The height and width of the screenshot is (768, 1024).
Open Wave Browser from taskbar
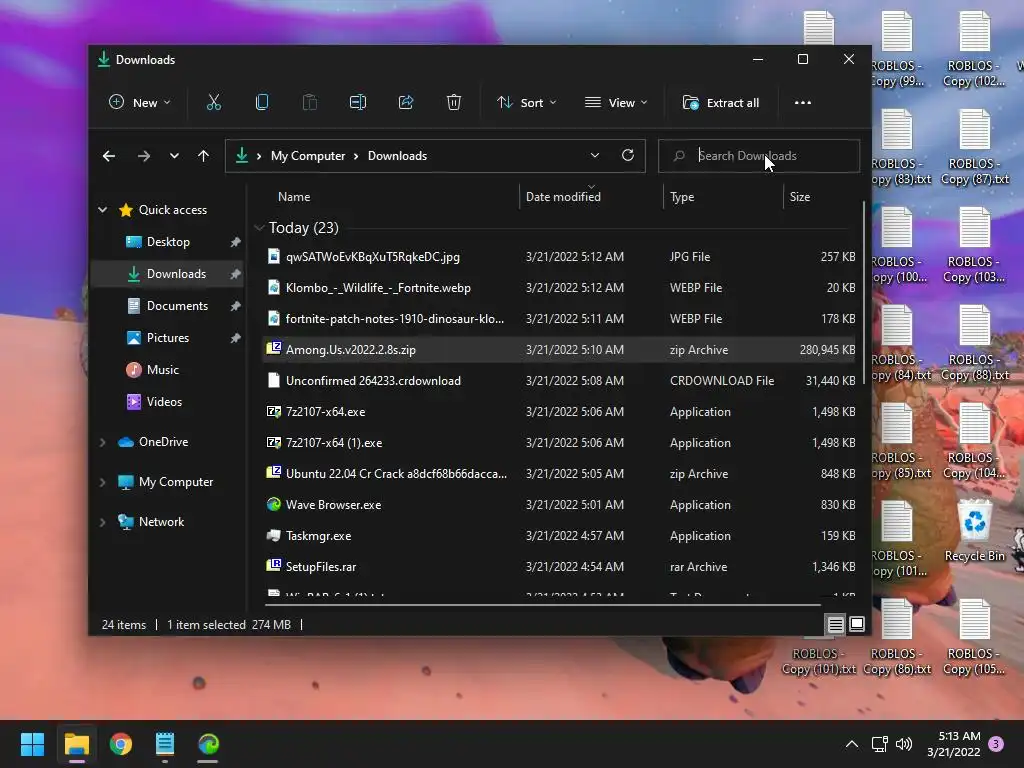208,744
